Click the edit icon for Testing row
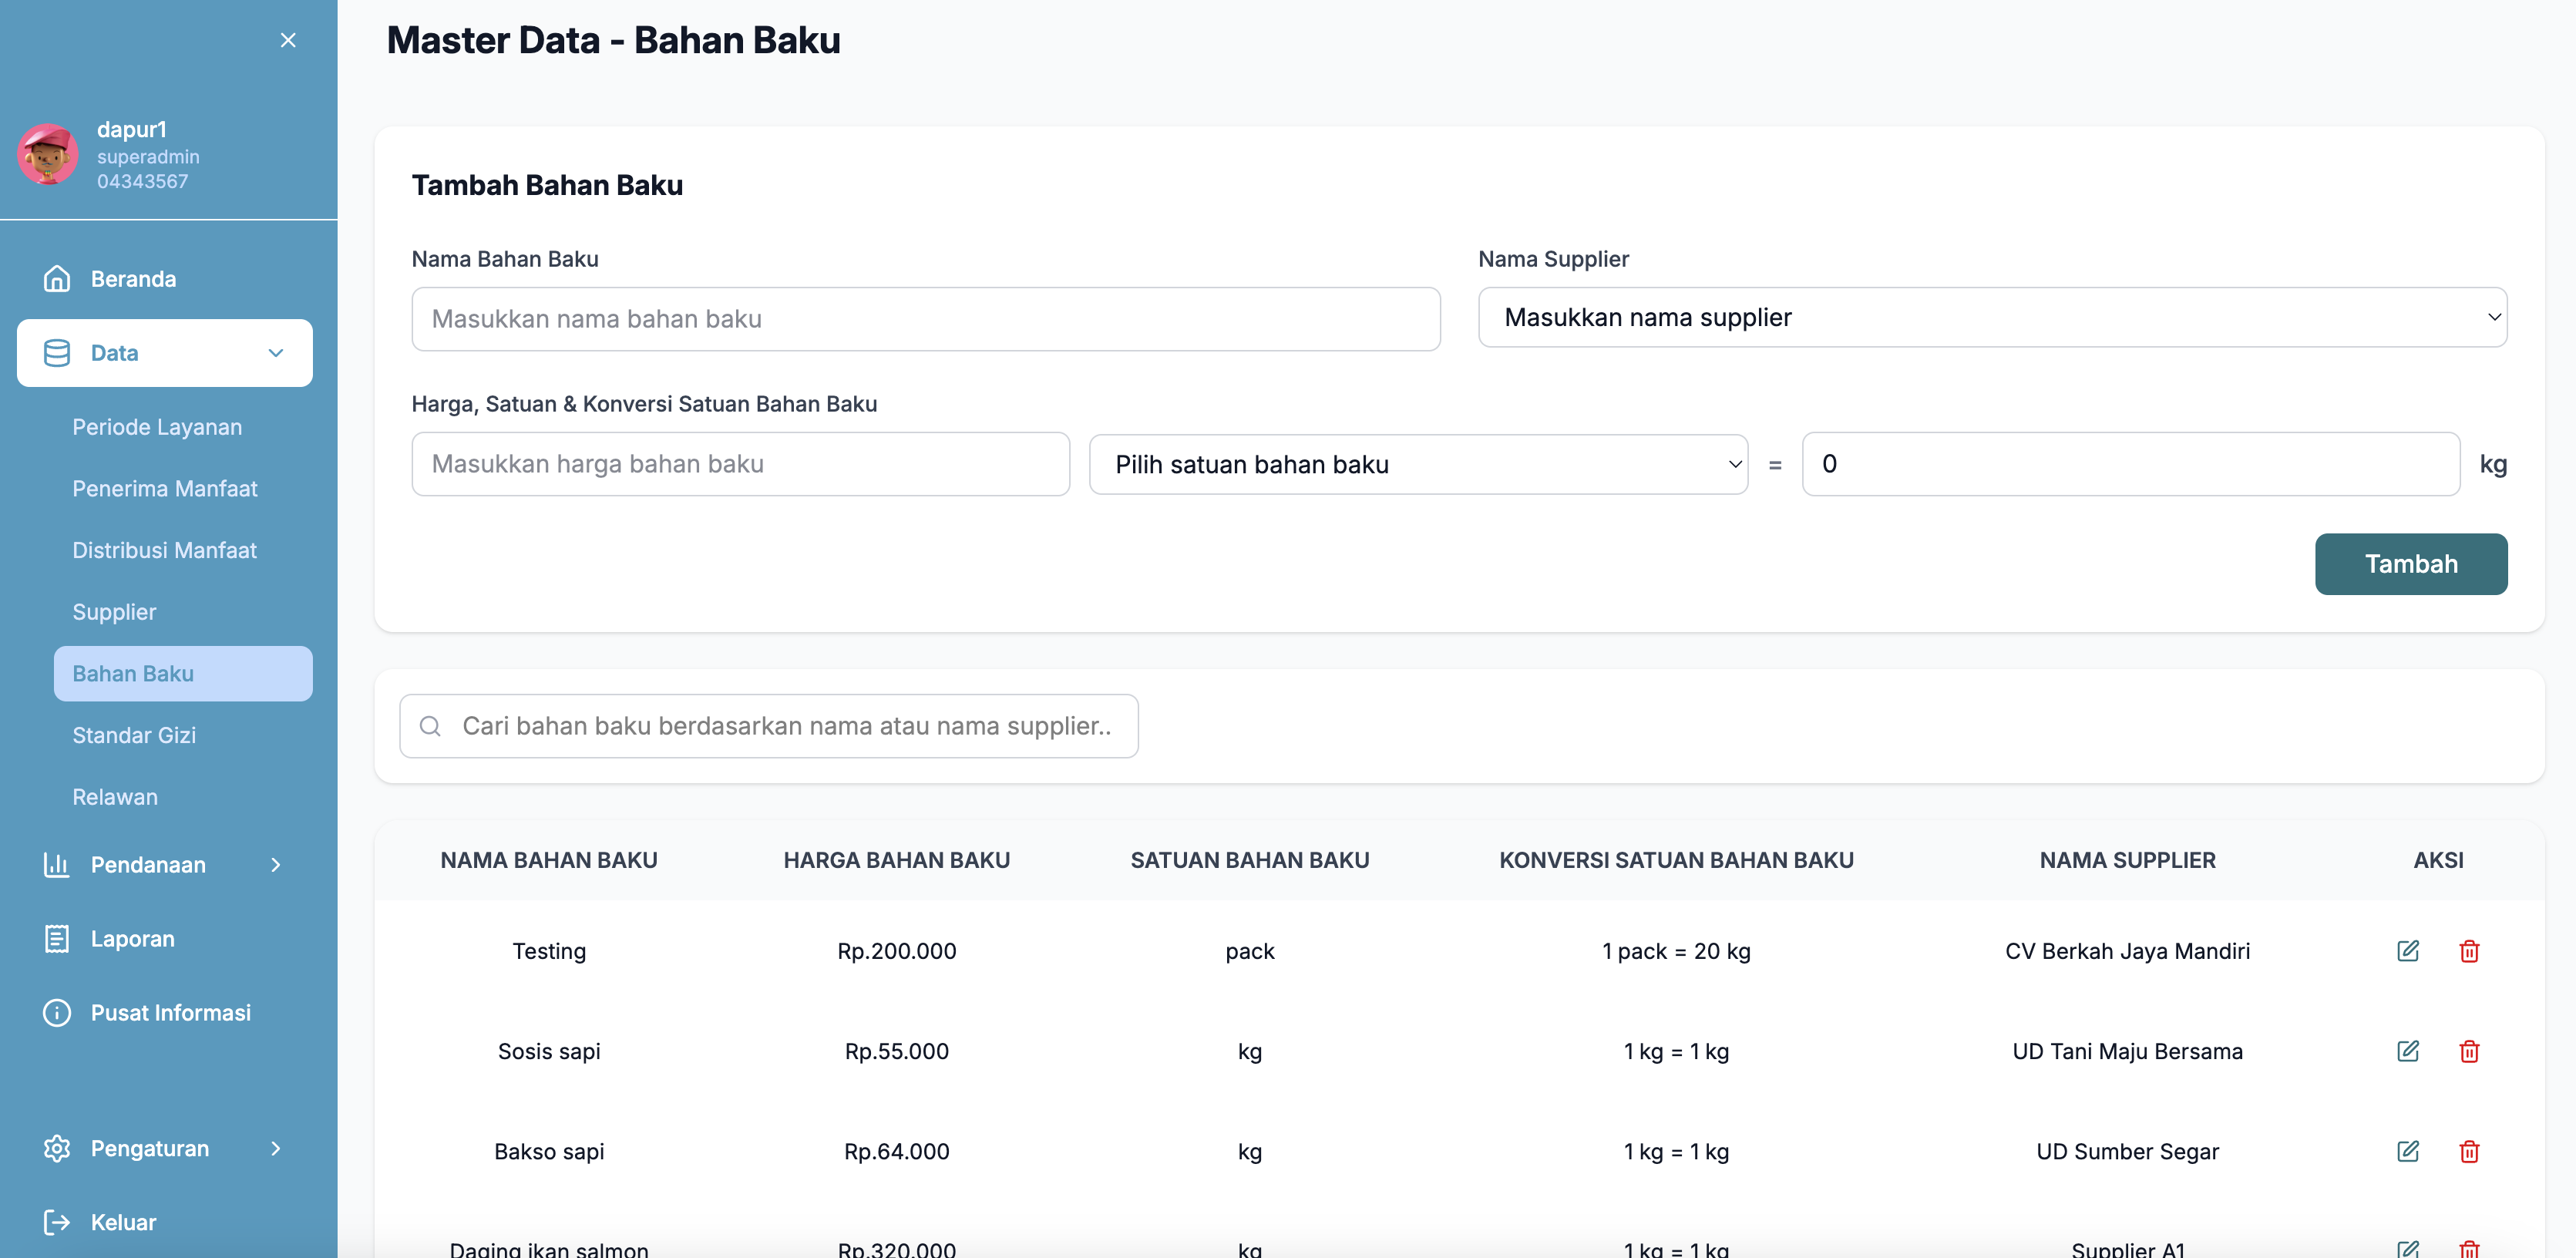Screen dimensions: 2576x1258 coord(2407,950)
